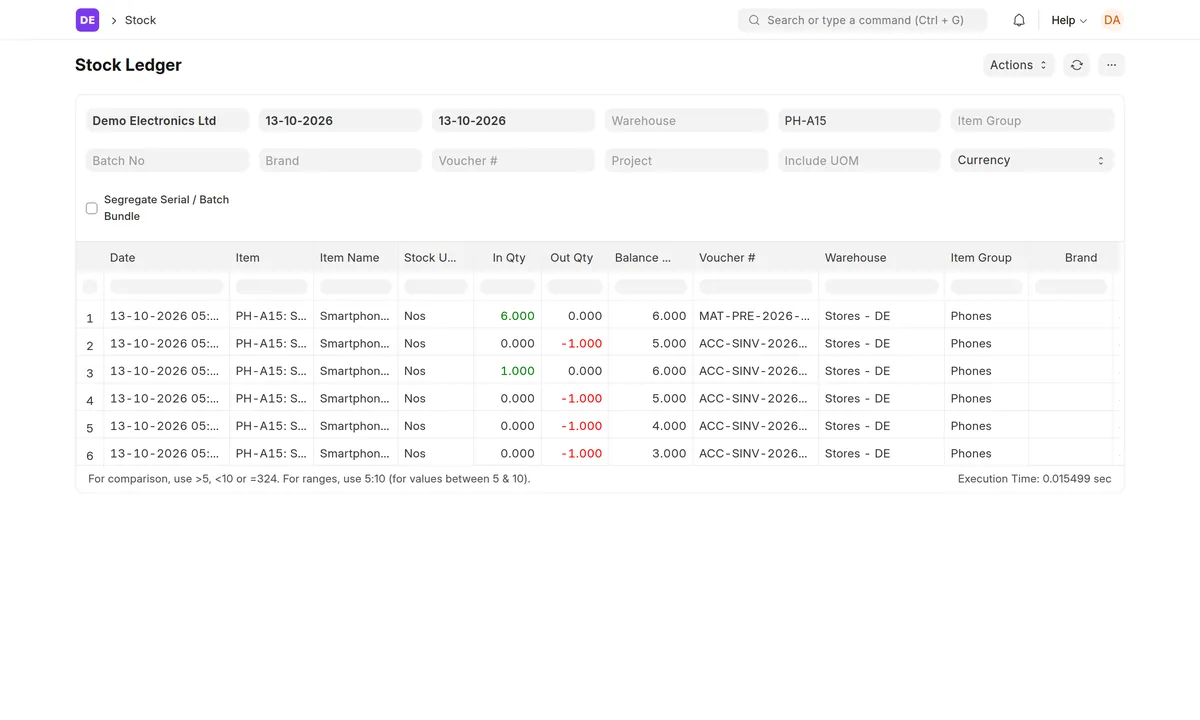This screenshot has height=720, width=1200.
Task: Click the Phones item group in row 6
Action: coord(986,453)
